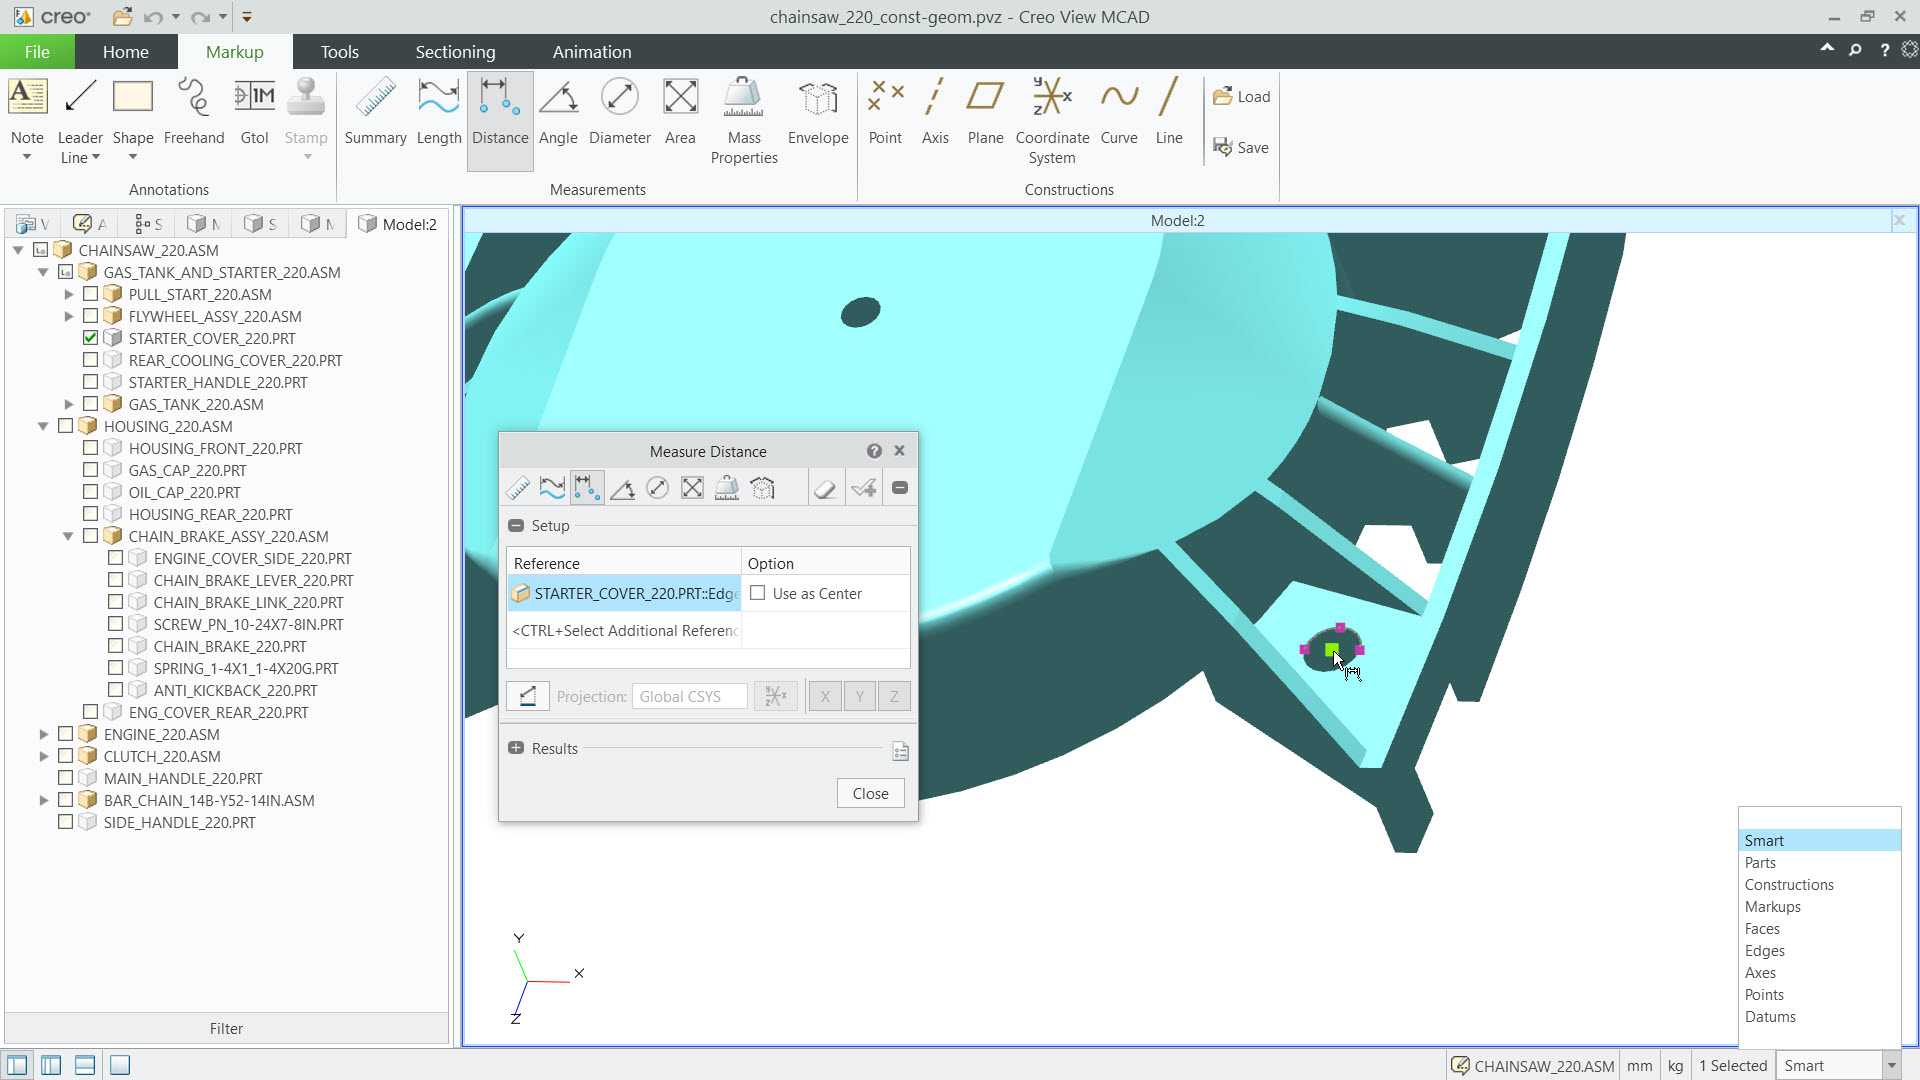This screenshot has width=1920, height=1080.
Task: Select the Diameter measurement tool
Action: 620,112
